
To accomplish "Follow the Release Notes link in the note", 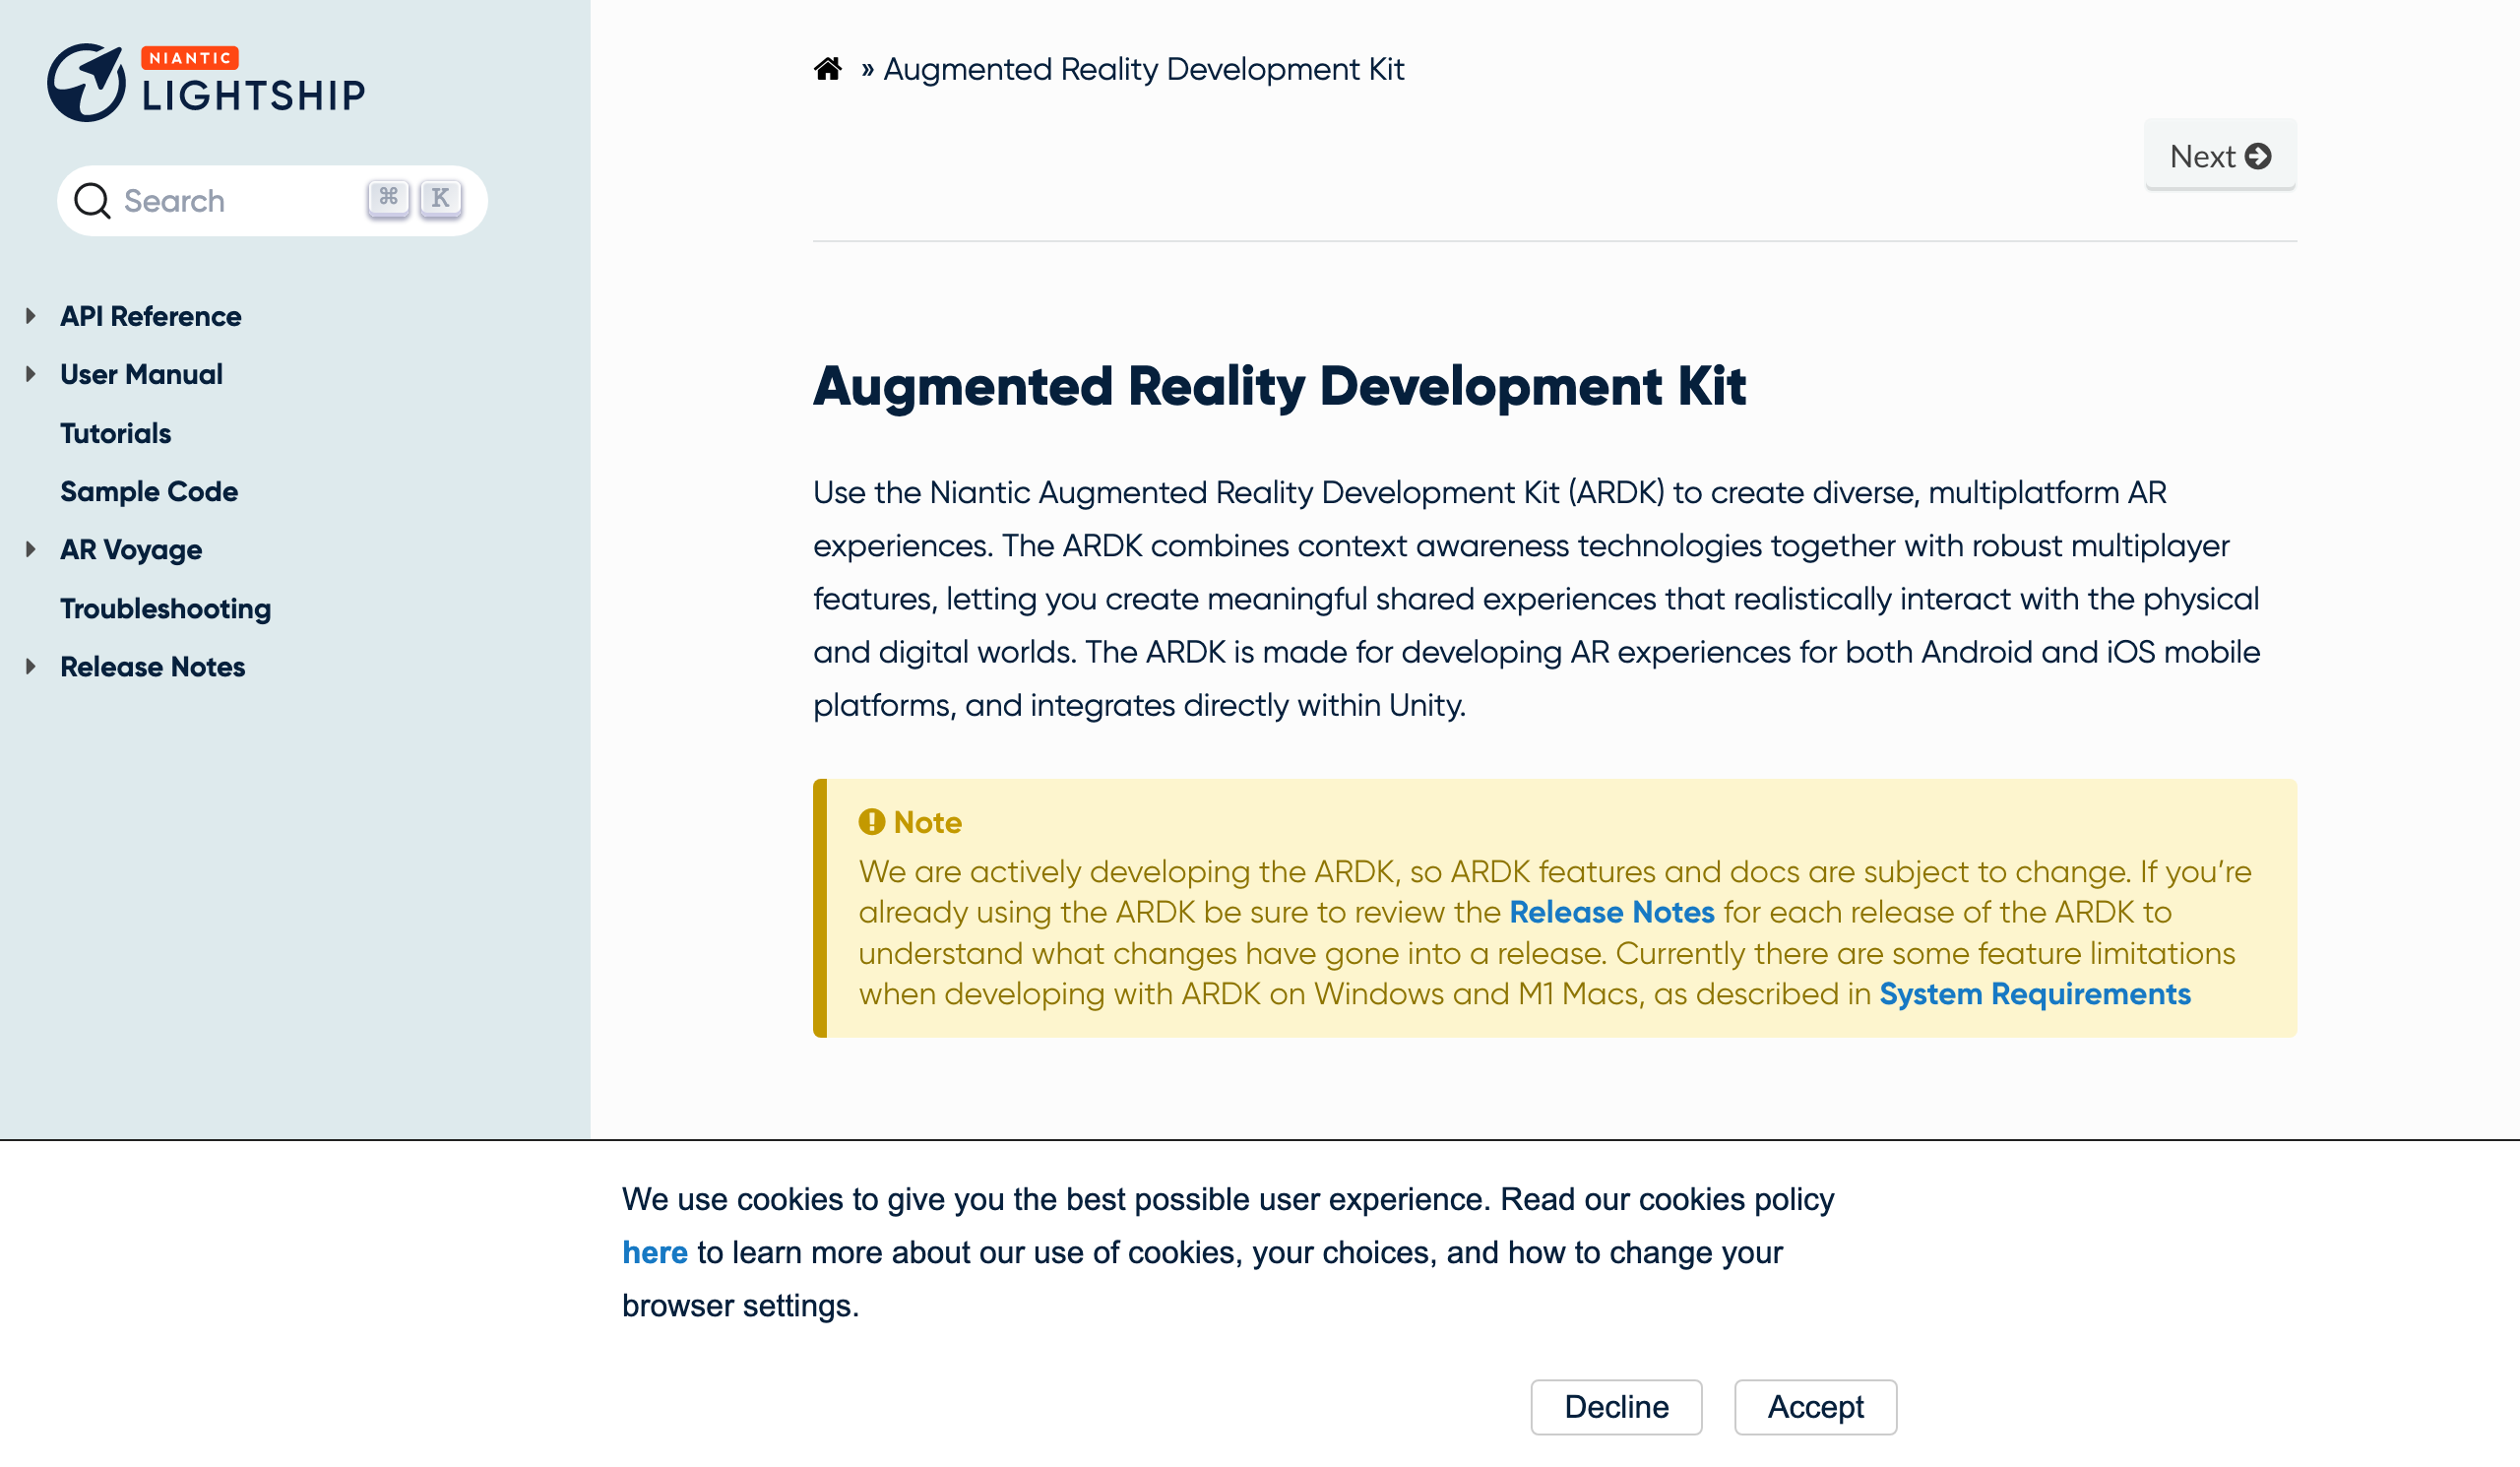I will pyautogui.click(x=1611, y=912).
